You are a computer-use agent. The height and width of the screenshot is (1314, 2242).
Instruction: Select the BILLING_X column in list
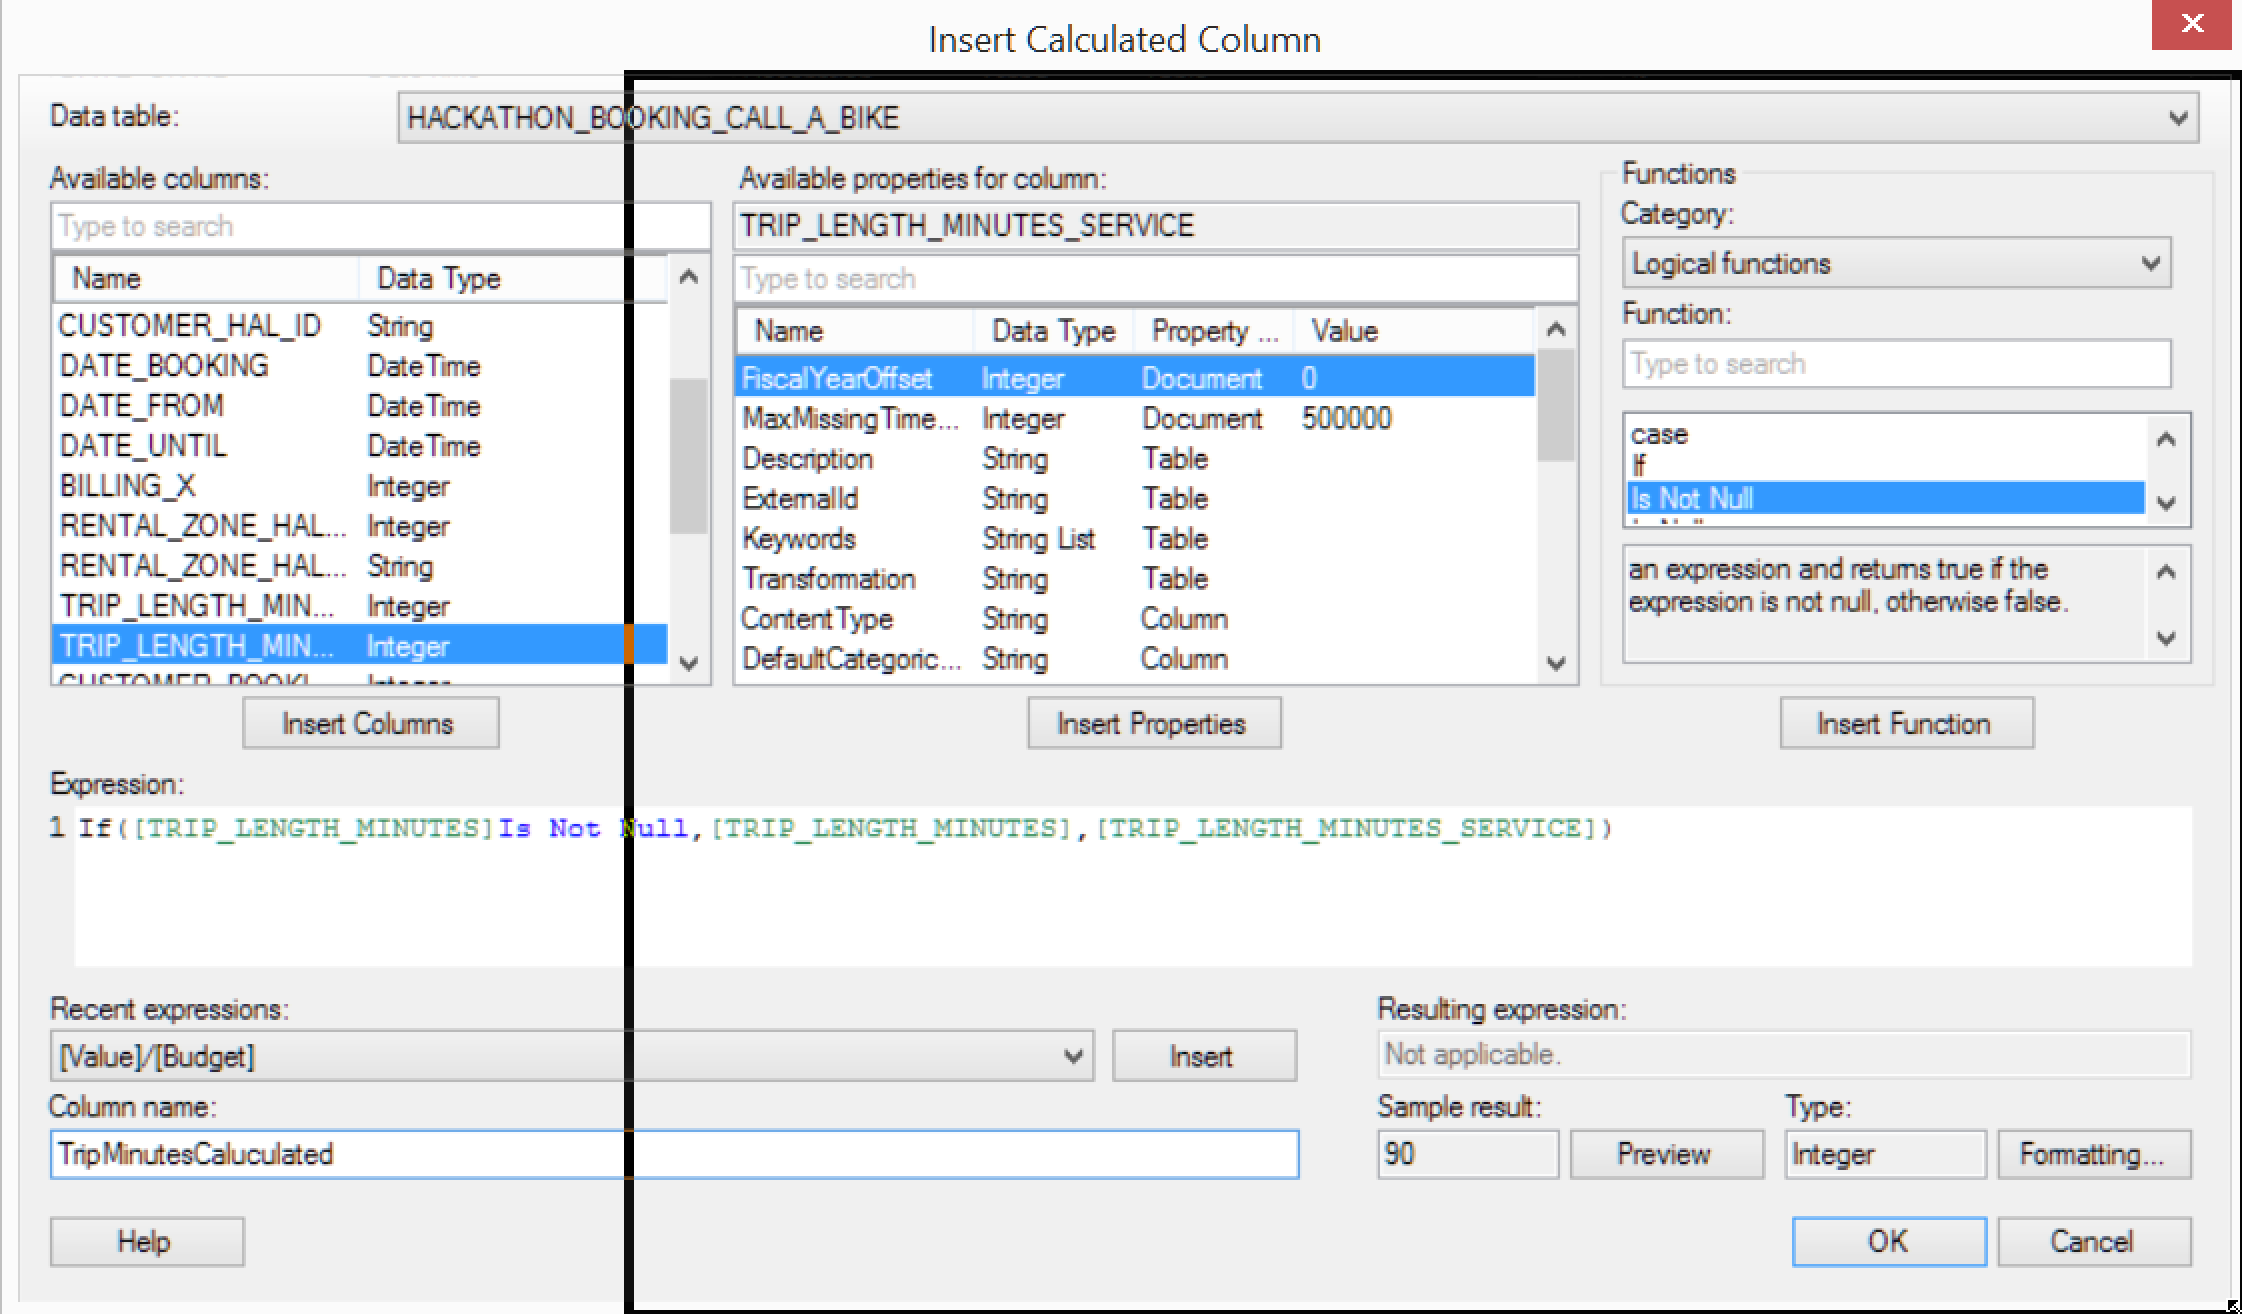point(128,486)
